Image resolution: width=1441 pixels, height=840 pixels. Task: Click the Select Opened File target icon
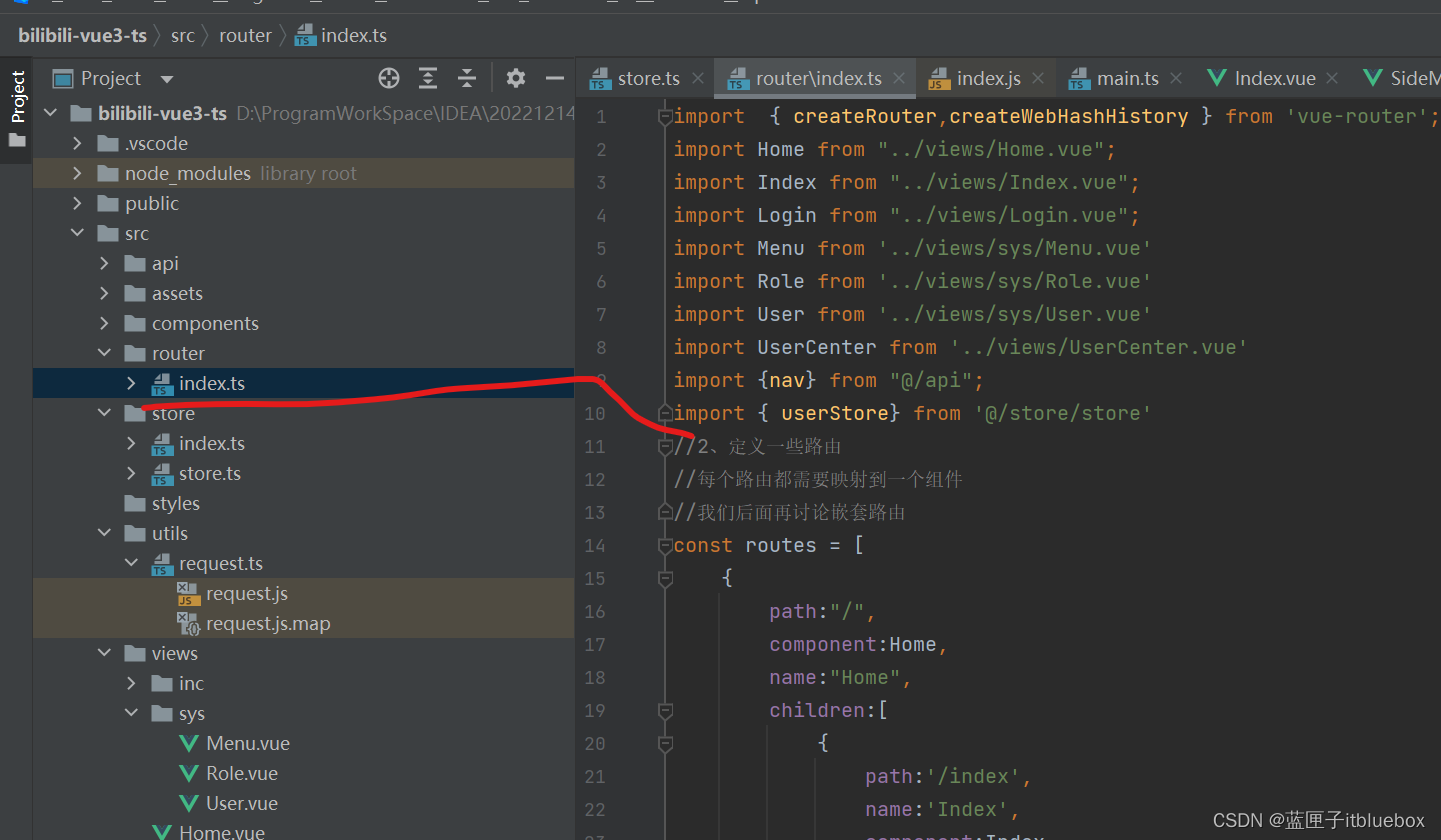pos(389,78)
